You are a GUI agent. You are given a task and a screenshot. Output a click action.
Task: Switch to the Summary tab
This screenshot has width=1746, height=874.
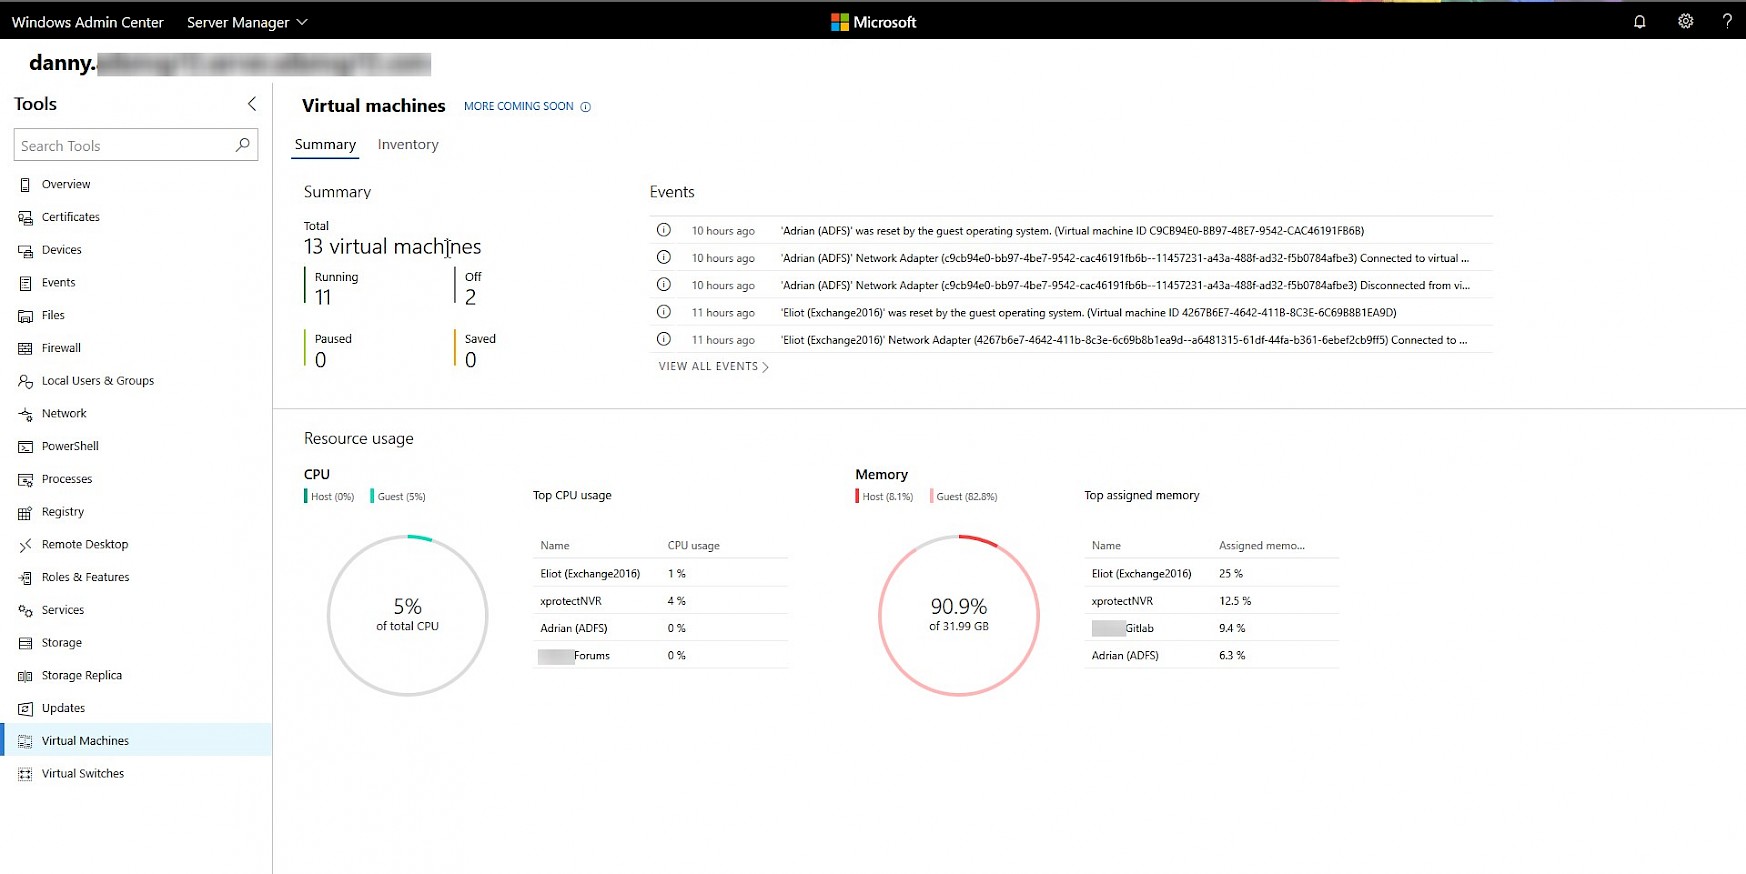click(x=325, y=145)
